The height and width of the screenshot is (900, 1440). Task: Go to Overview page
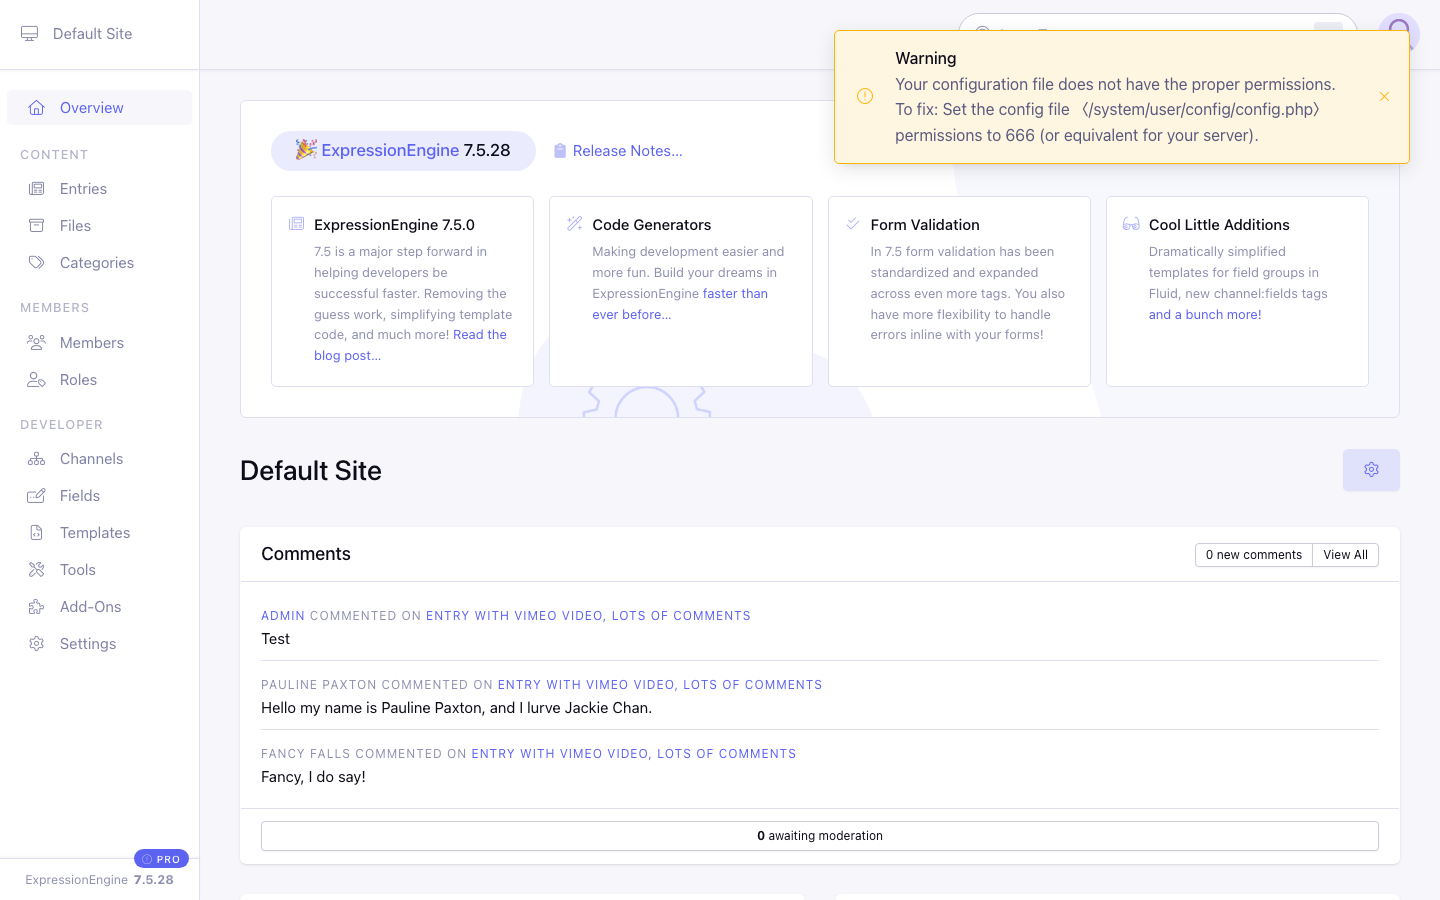tap(99, 108)
